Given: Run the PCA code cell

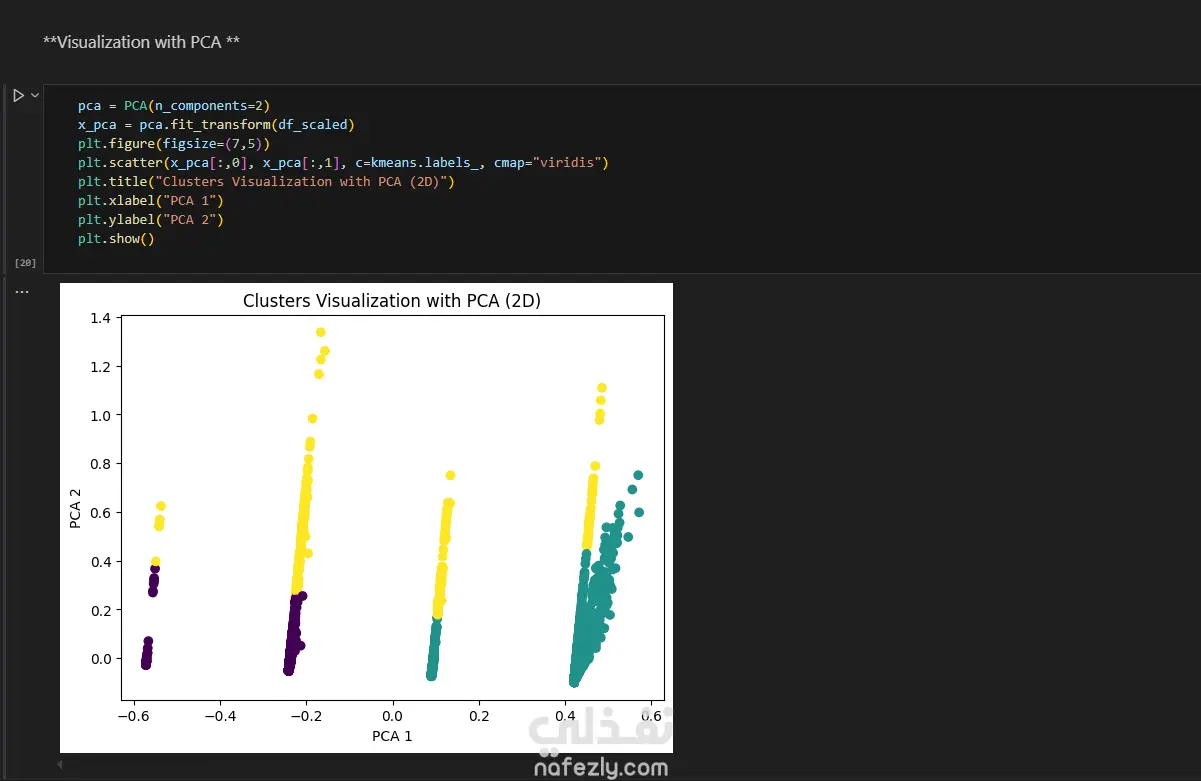Looking at the screenshot, I should [18, 95].
